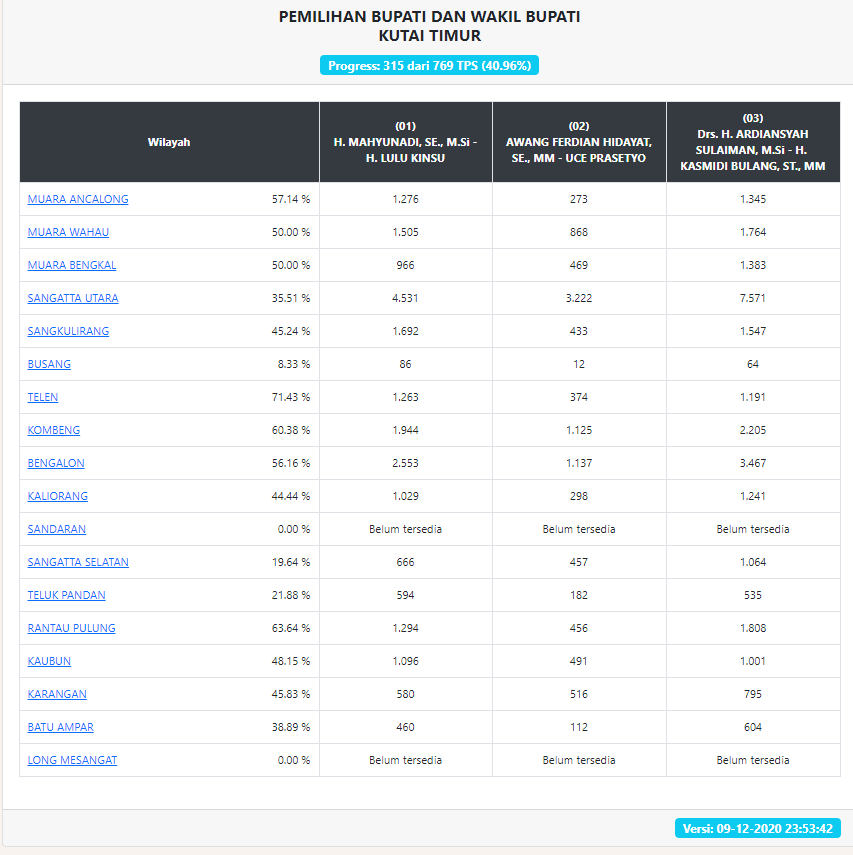The image size is (853, 855).
Task: Go to KOMBENG district results
Action: (54, 430)
